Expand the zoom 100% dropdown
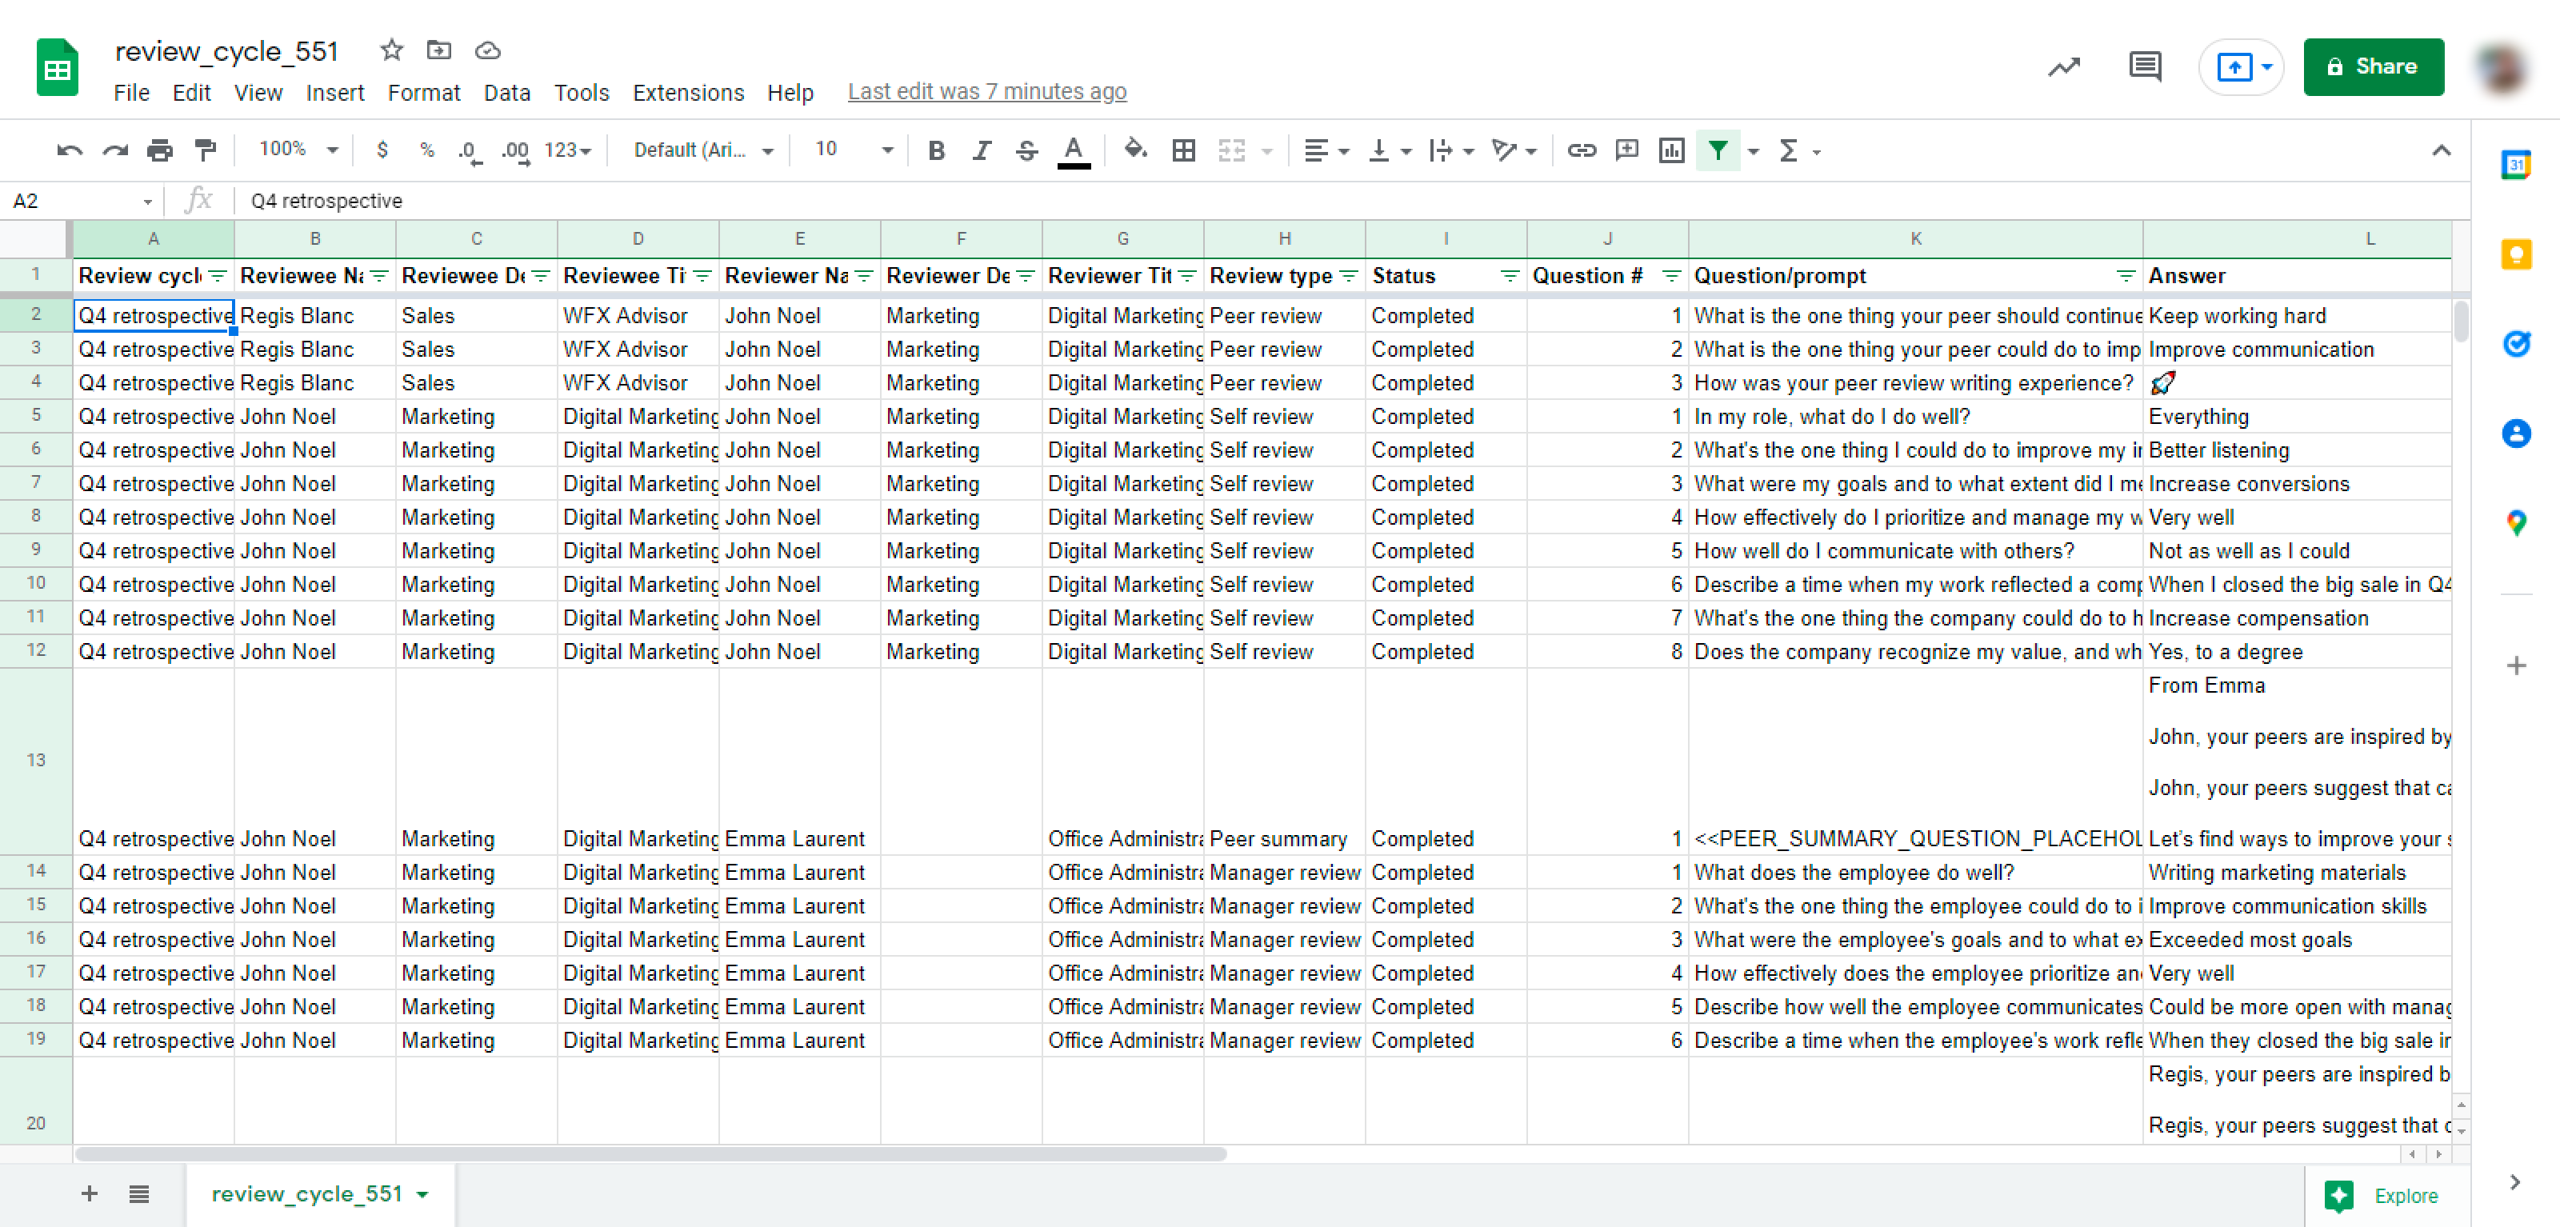Image resolution: width=2576 pixels, height=1227 pixels. tap(298, 150)
